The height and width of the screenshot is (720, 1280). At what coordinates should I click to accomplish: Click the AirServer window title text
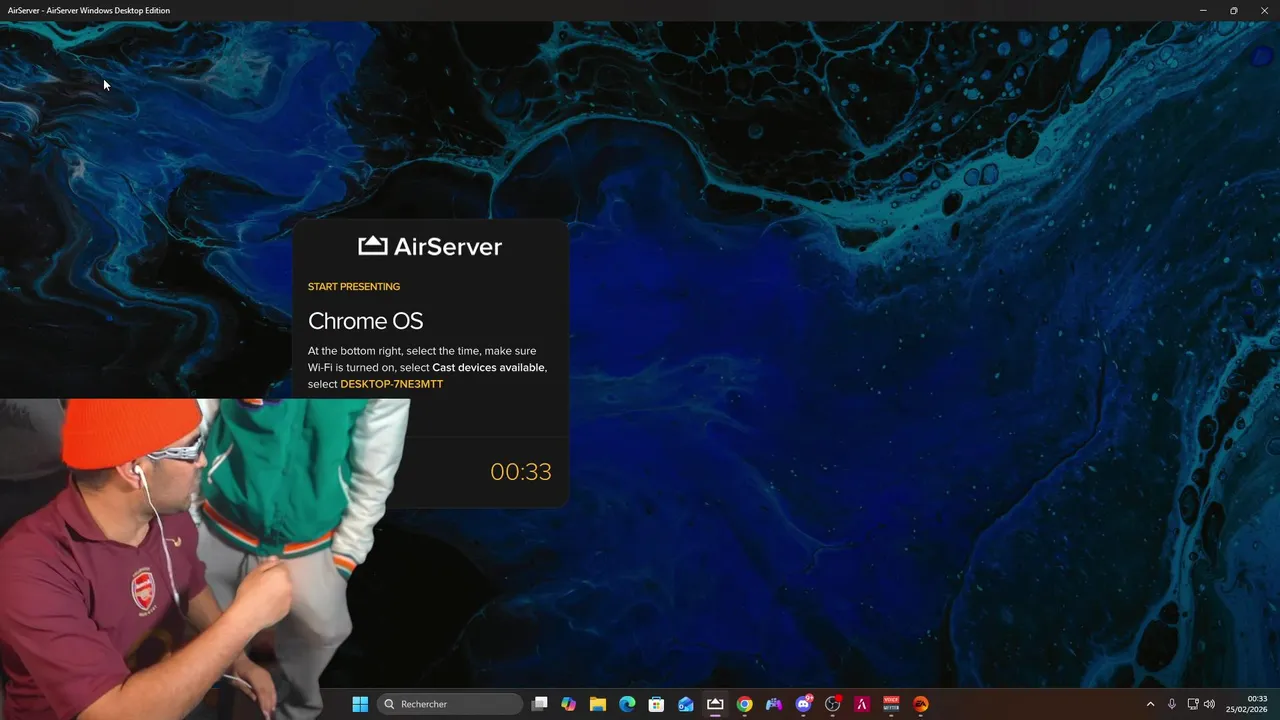[89, 10]
